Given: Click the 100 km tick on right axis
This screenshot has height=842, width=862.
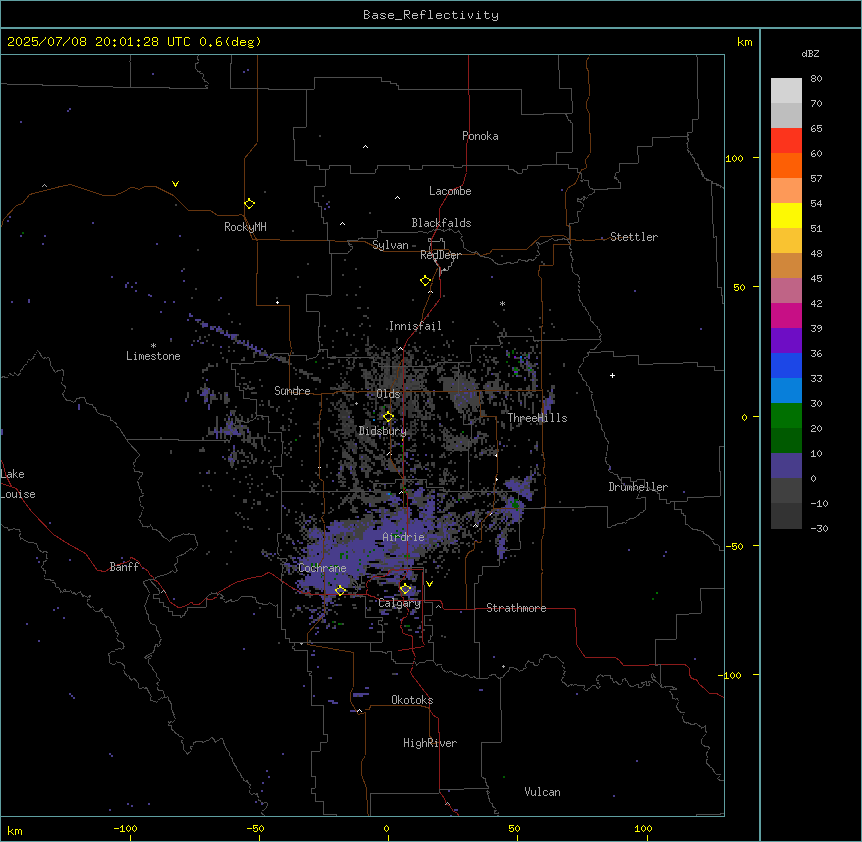Looking at the screenshot, I should (734, 158).
